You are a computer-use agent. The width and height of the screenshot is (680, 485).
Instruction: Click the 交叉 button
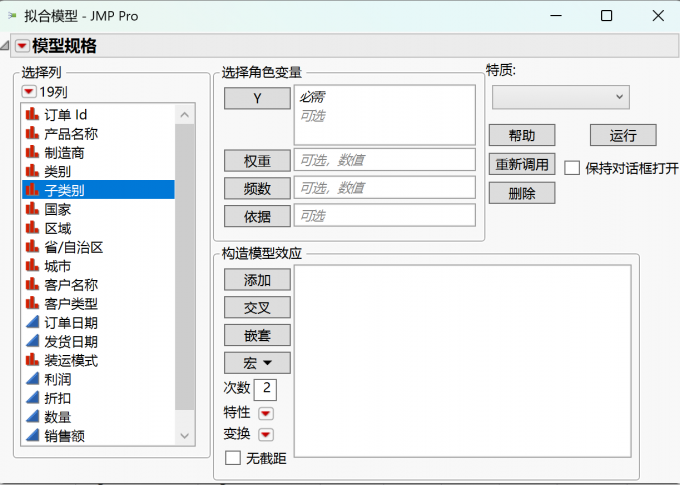pos(257,307)
